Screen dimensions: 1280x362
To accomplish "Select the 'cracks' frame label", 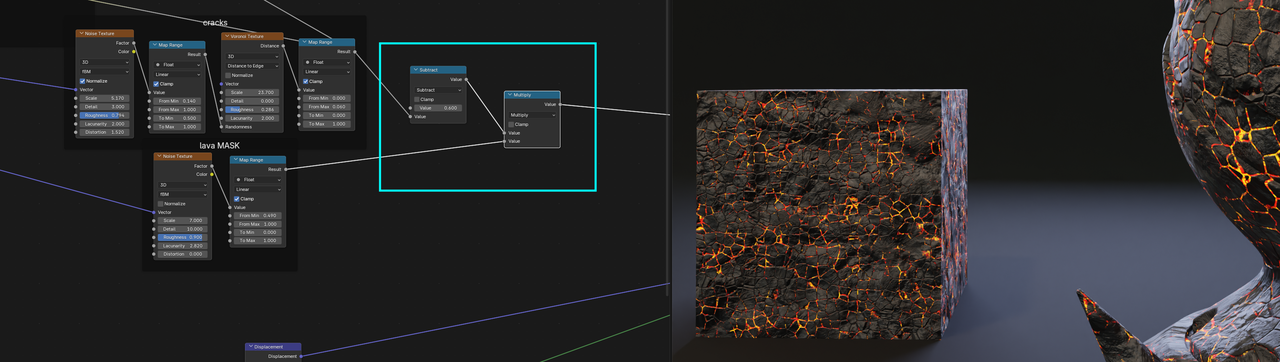I will [x=215, y=22].
